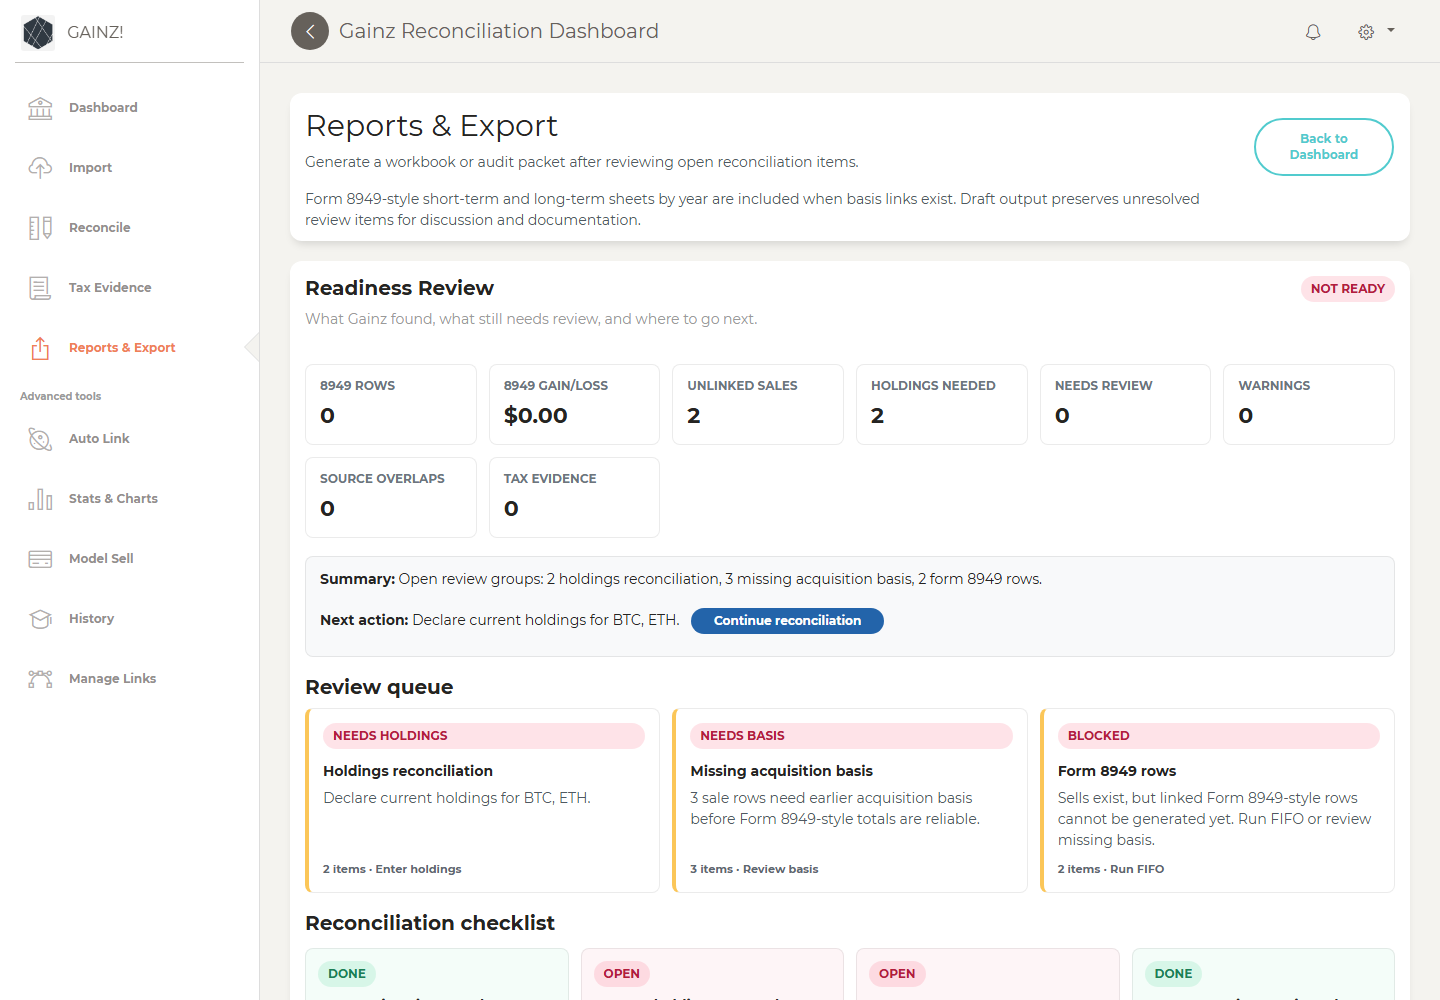This screenshot has width=1440, height=1000.
Task: Click the SOURCE OVERLAPS stat card
Action: (390, 497)
